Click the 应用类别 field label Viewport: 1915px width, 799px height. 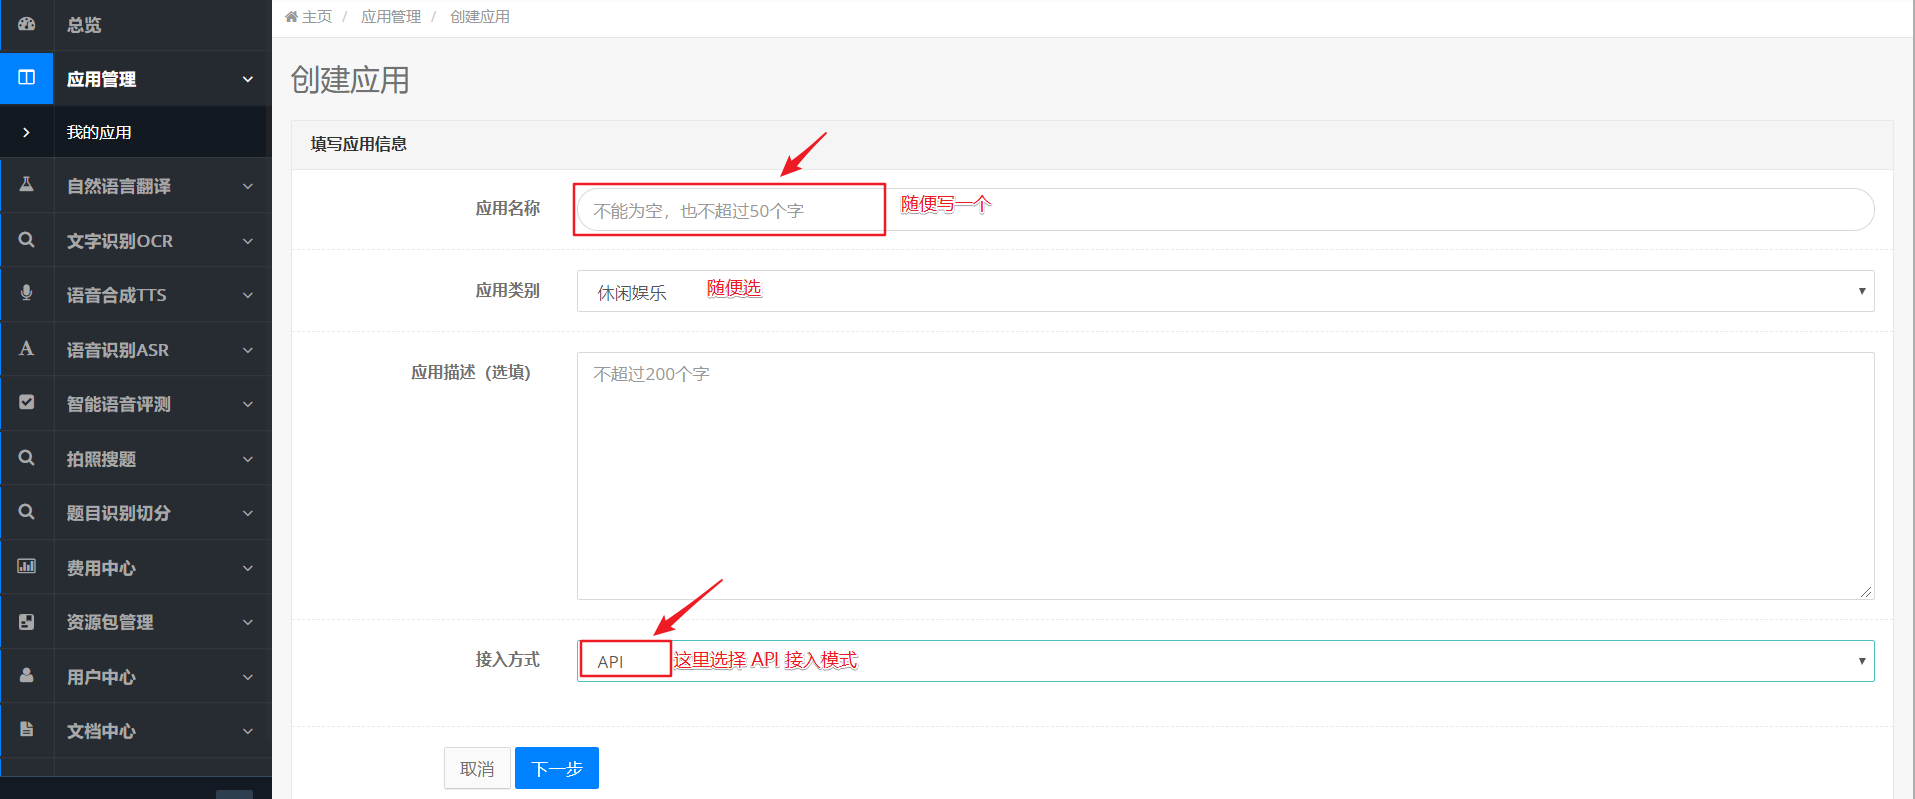coord(508,290)
